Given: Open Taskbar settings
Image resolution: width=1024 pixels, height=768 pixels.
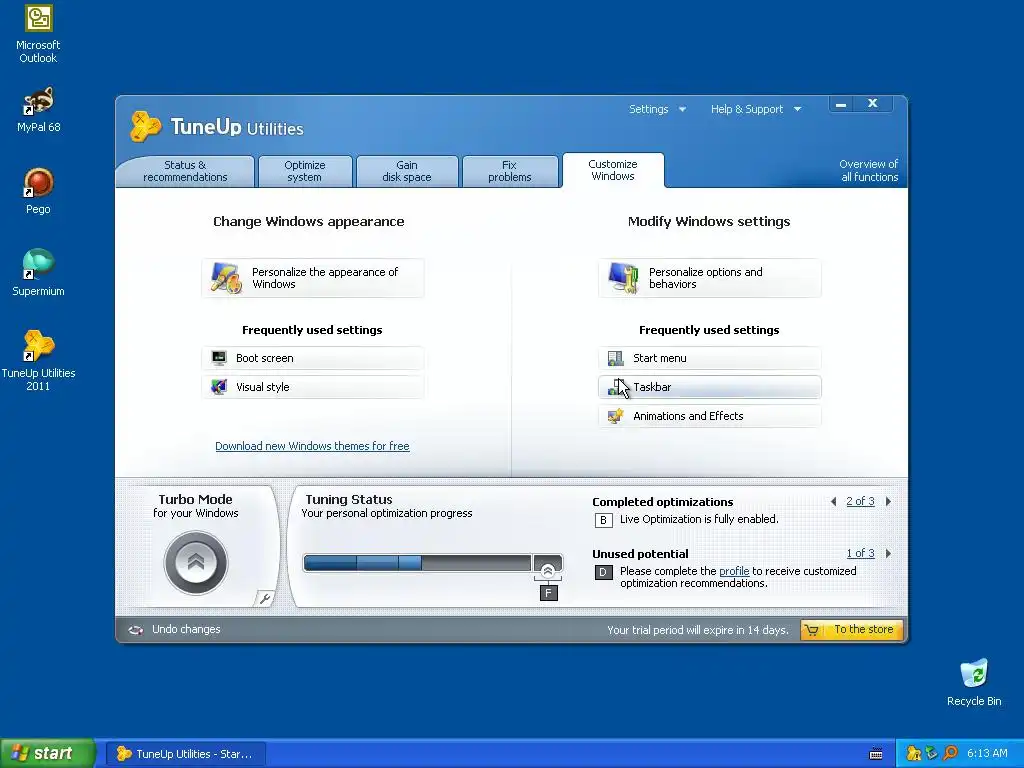Looking at the screenshot, I should click(x=710, y=387).
